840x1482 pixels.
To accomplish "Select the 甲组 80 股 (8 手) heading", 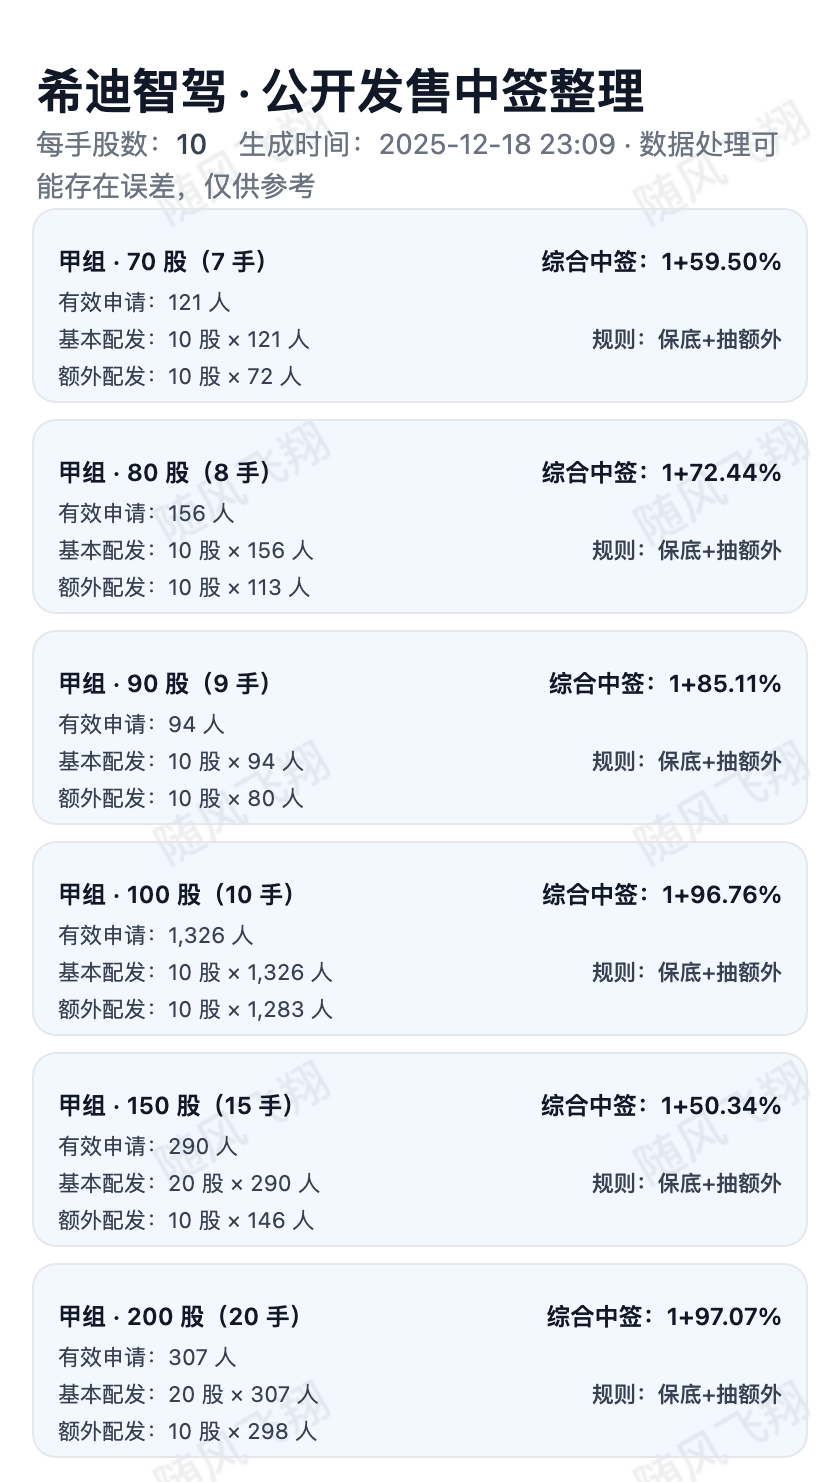I will click(164, 473).
